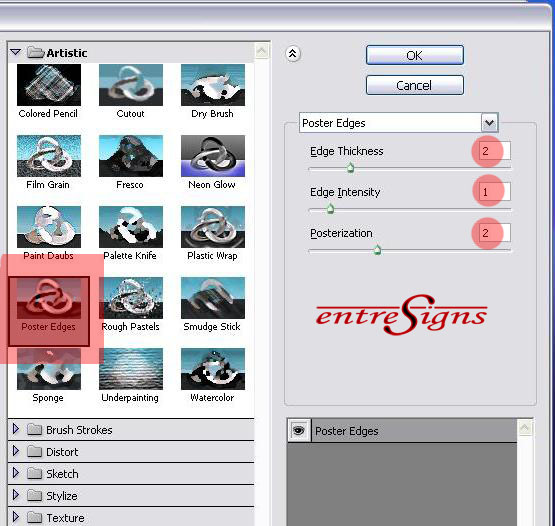Click the Edge Thickness slider handle
The height and width of the screenshot is (526, 555).
[x=350, y=167]
